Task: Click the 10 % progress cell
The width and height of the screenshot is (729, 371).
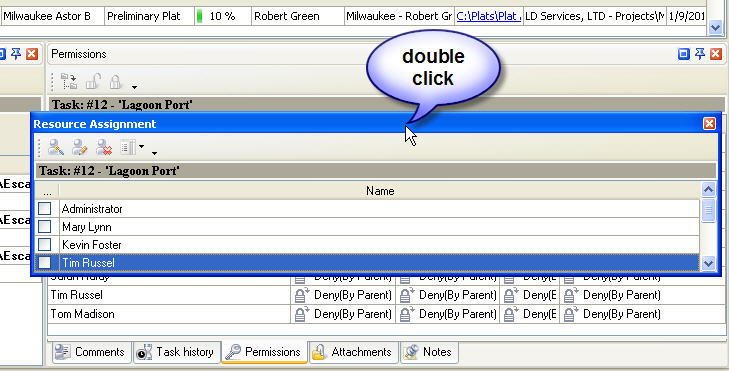Action: point(223,16)
